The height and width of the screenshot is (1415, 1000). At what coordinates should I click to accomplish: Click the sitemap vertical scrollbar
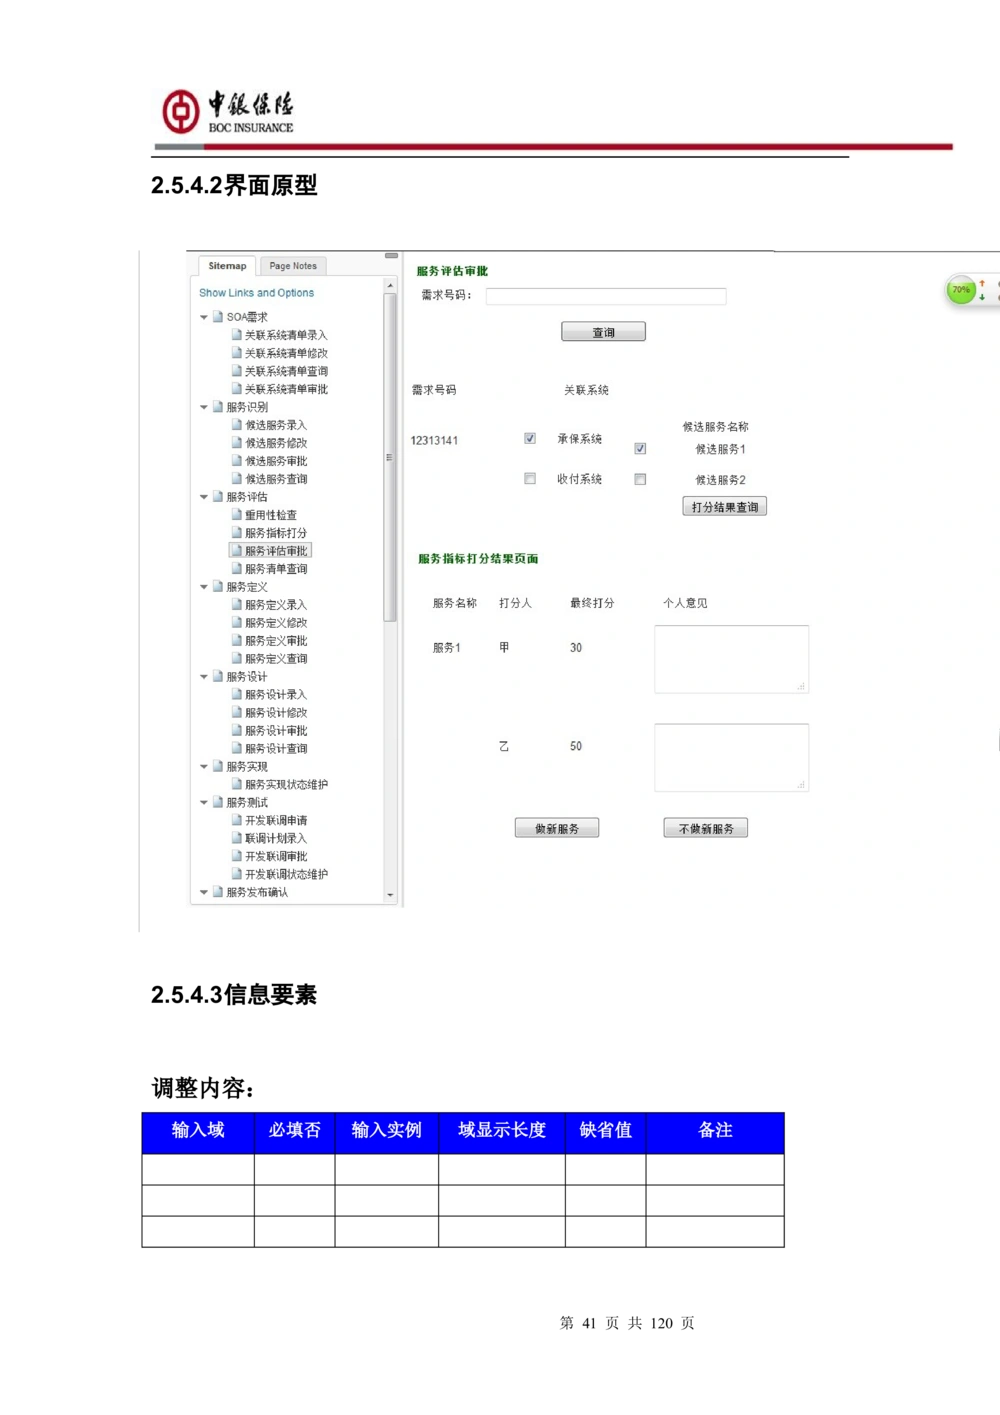pyautogui.click(x=390, y=457)
